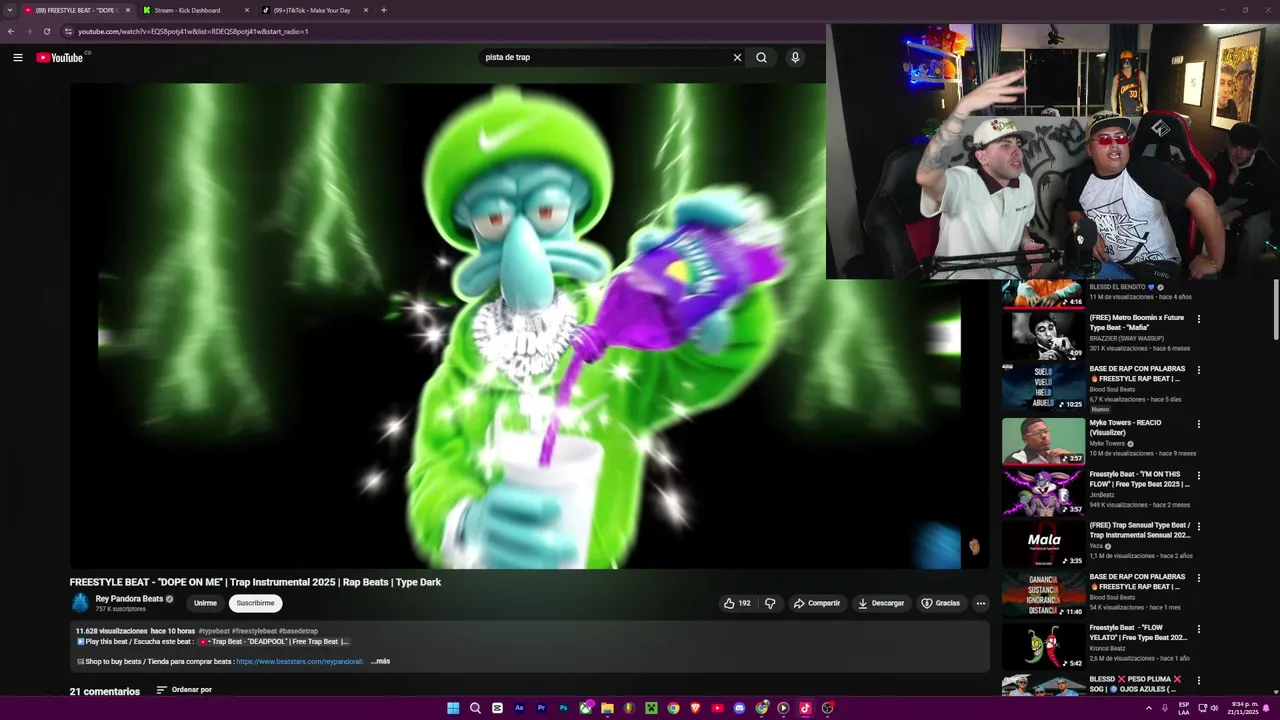
Task: Open TikTok app in the taskbar
Action: click(805, 708)
